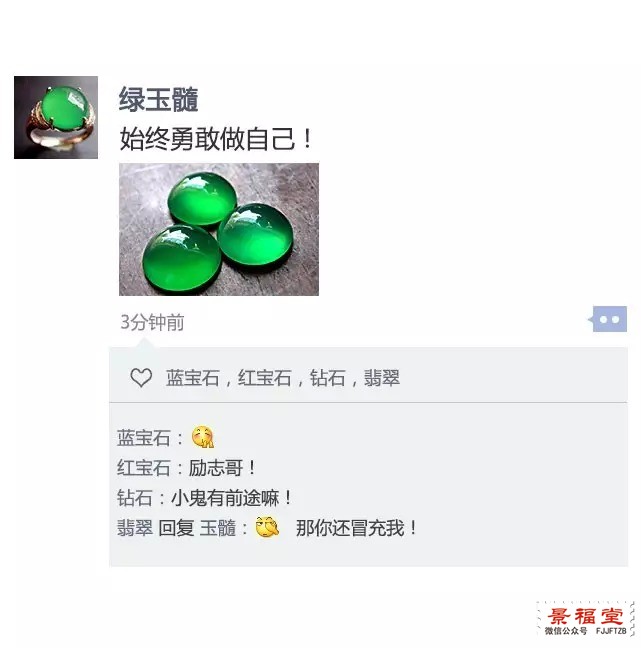Open 翡翠 in the likes list
This screenshot has height=648, width=641.
[x=382, y=378]
